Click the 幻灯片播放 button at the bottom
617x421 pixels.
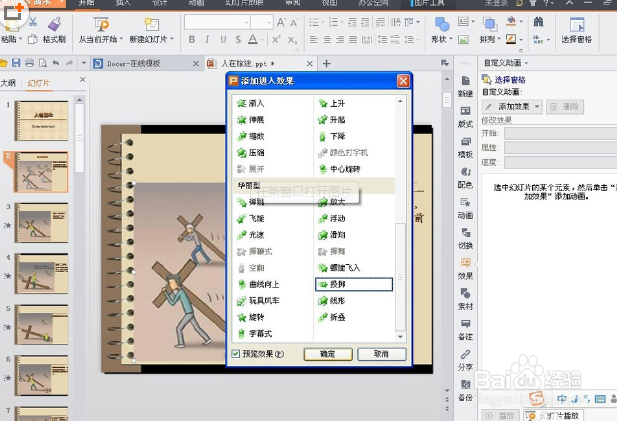coord(552,415)
